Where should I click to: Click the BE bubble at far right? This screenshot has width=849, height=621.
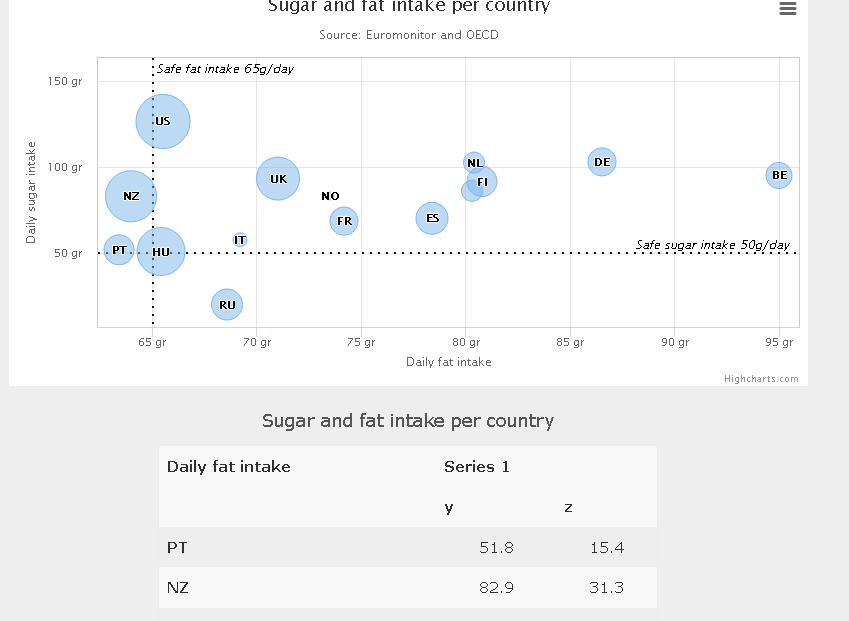point(778,175)
